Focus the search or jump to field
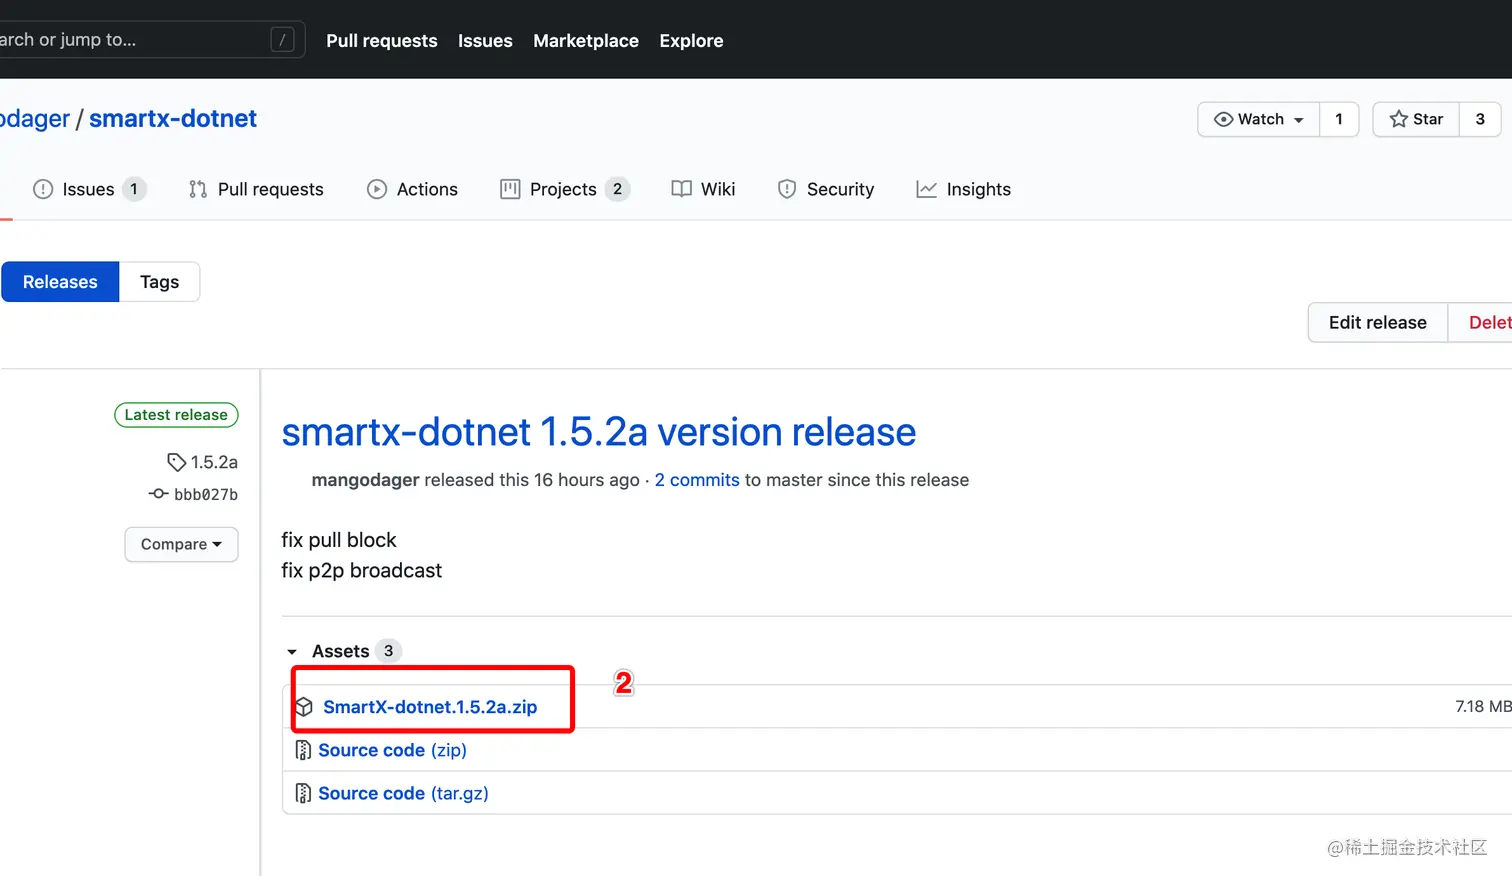 coord(152,40)
